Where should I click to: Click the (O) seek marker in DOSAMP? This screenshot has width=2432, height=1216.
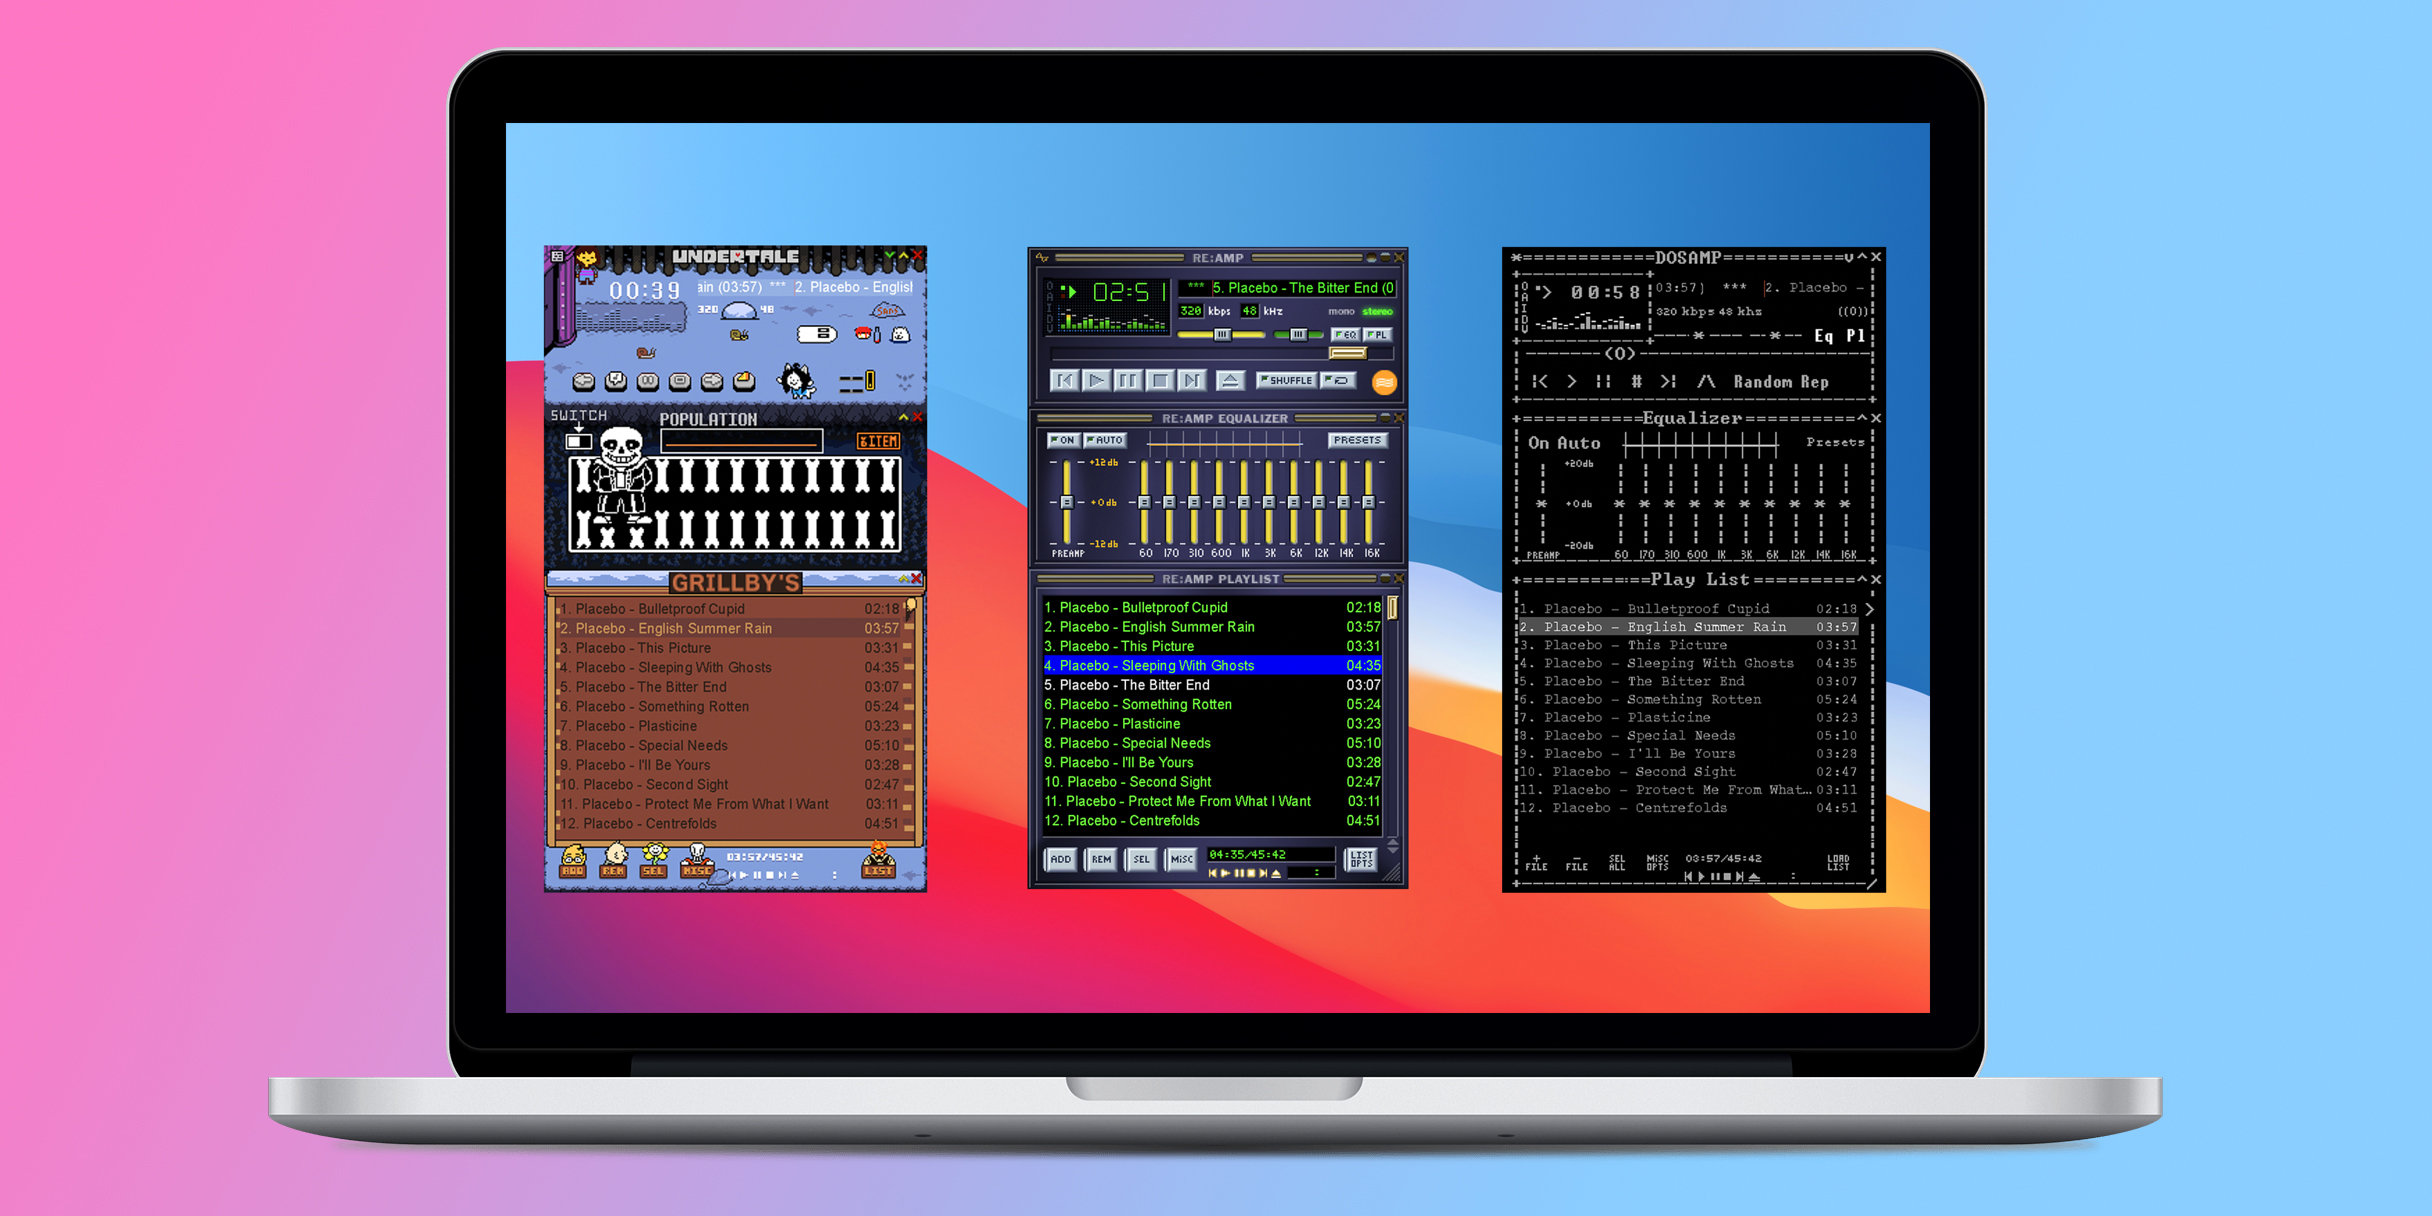(1619, 354)
